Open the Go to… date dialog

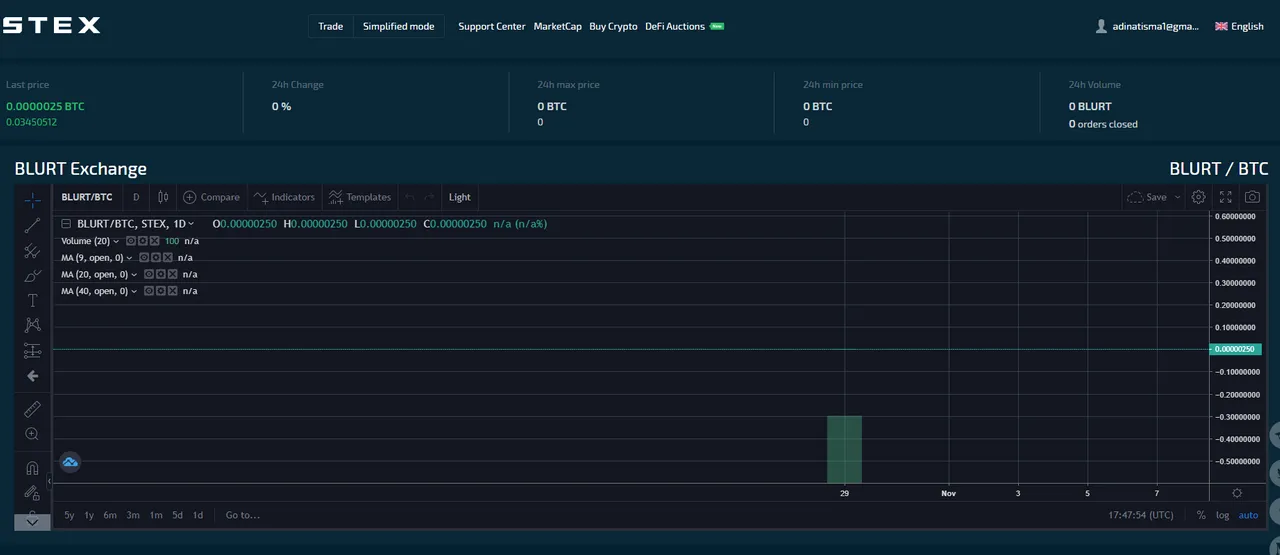click(243, 515)
